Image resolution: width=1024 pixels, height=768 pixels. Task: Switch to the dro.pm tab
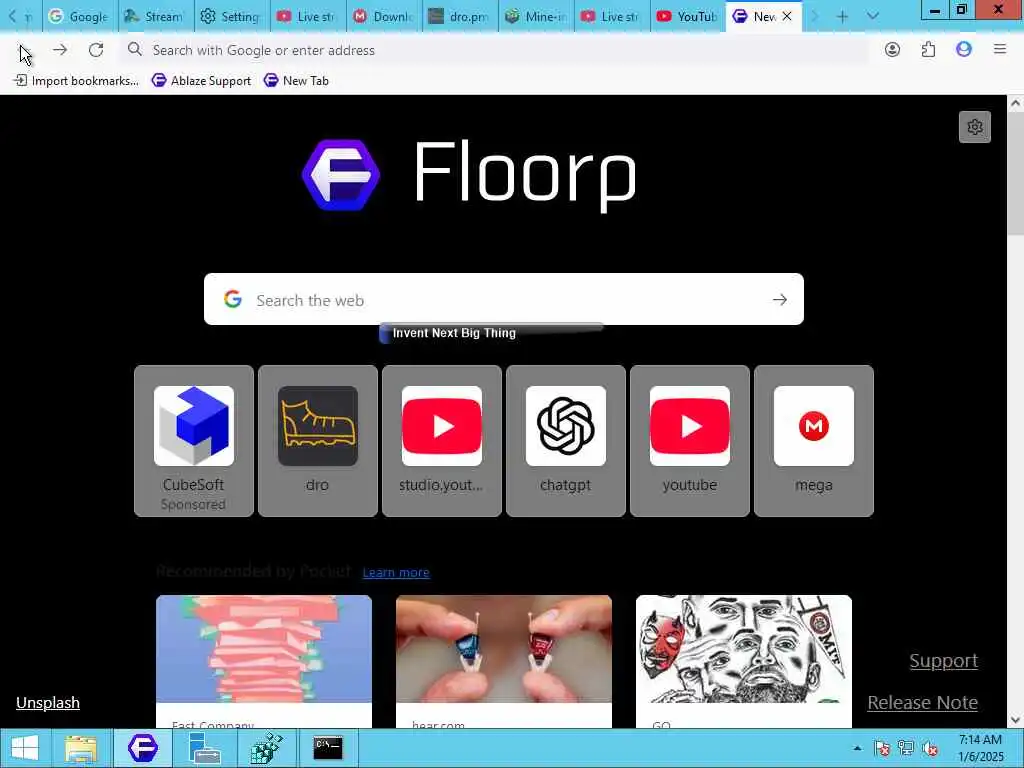(x=460, y=16)
